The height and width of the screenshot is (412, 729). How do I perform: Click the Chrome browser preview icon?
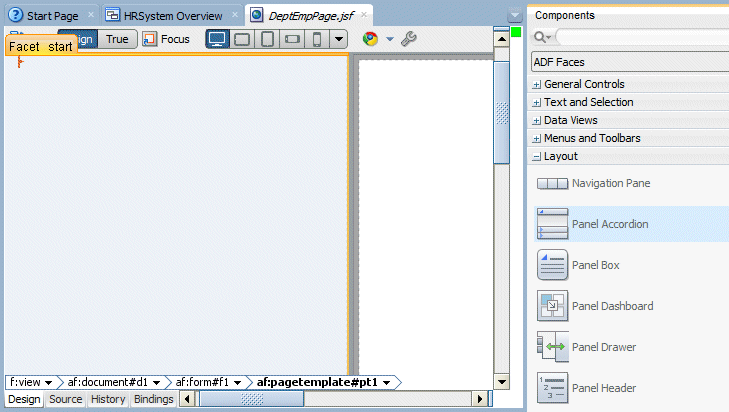[x=371, y=39]
